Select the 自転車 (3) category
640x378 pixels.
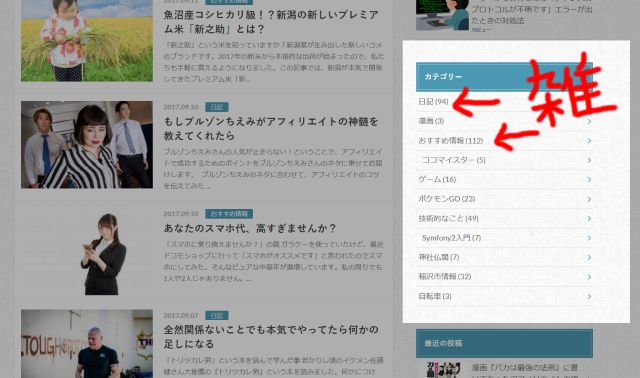435,296
